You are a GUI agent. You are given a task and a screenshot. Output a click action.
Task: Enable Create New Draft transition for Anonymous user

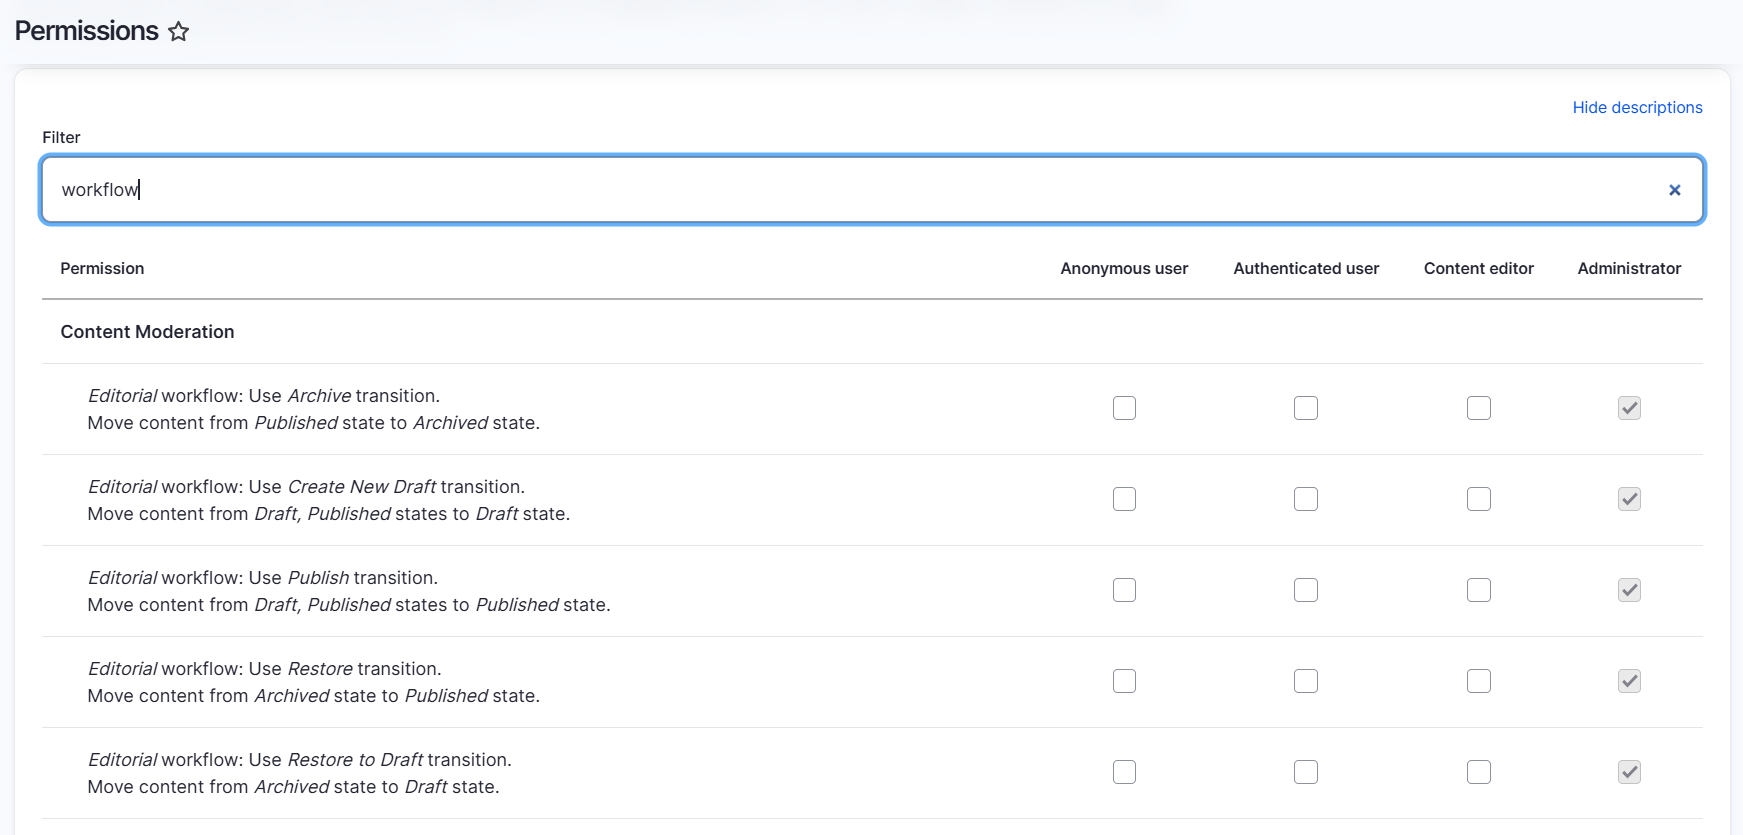pos(1124,499)
